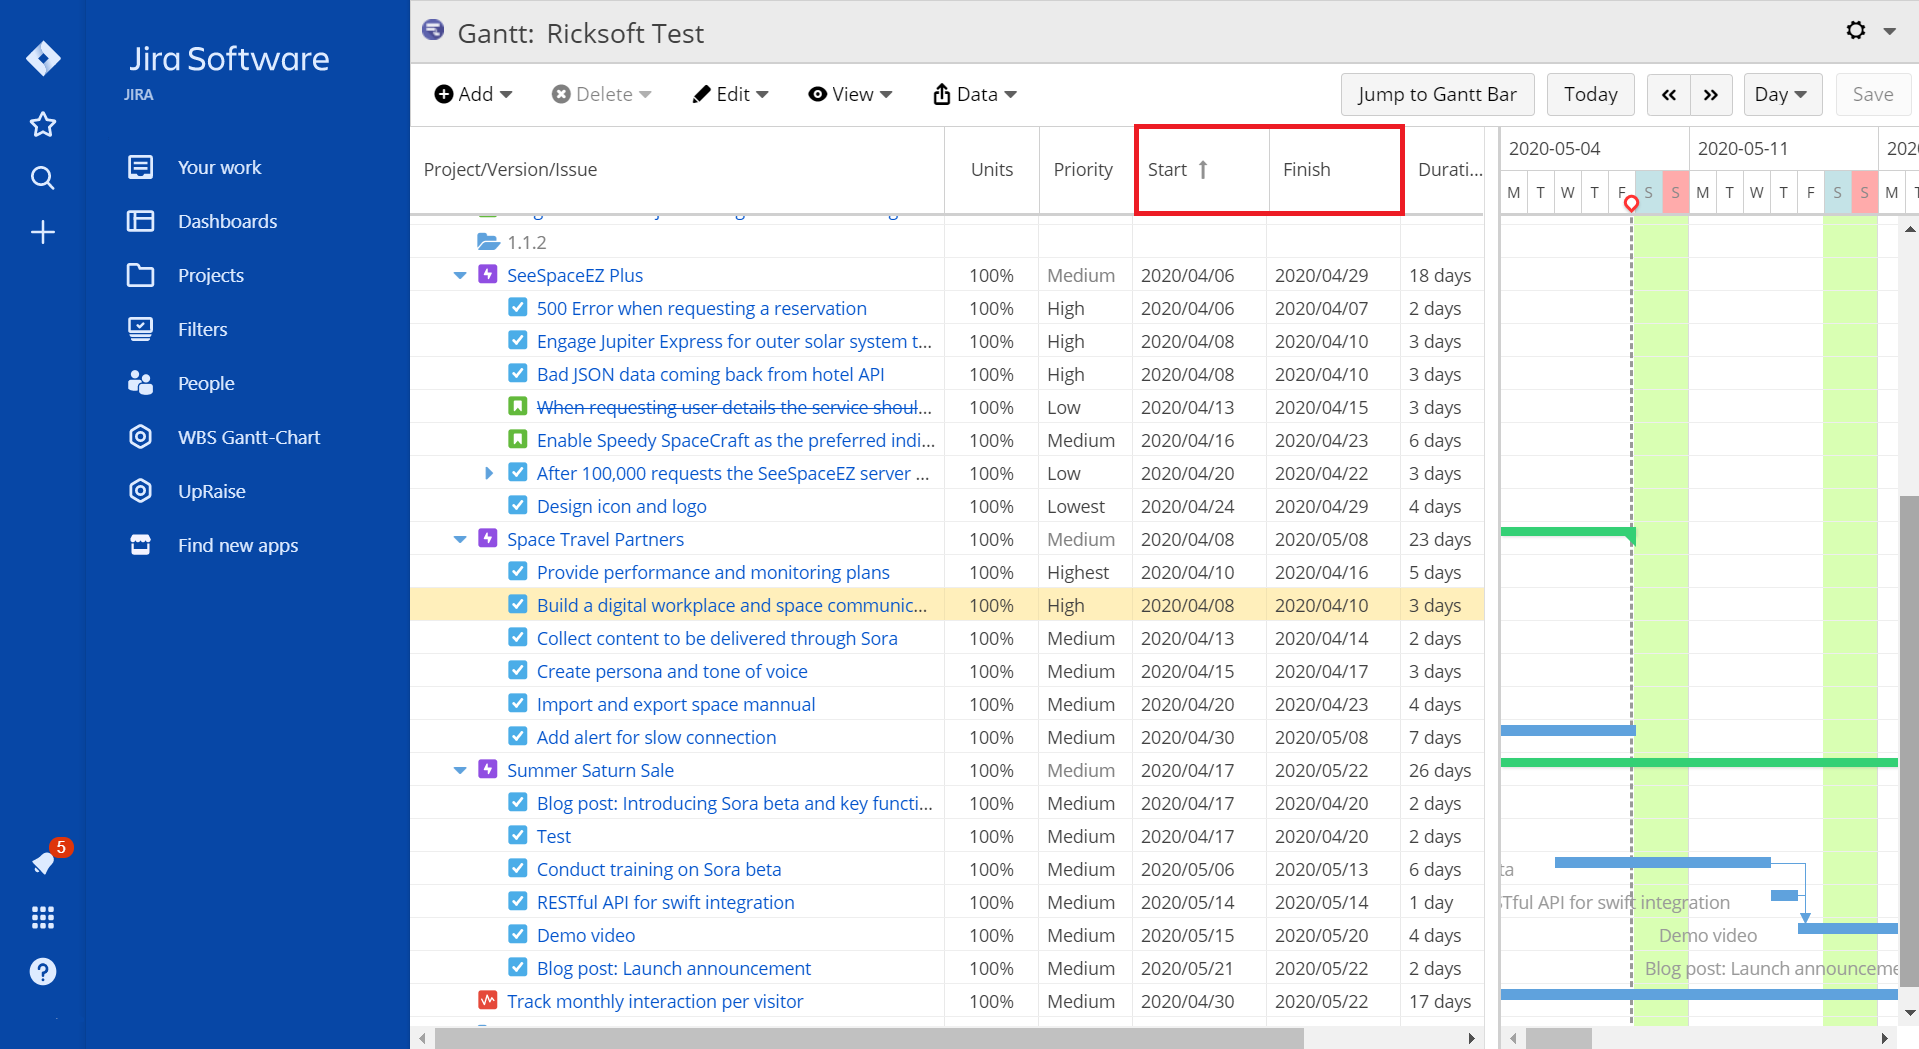Click green story icon of Enable Speedy SpaceCraft
The height and width of the screenshot is (1049, 1919).
click(x=518, y=439)
